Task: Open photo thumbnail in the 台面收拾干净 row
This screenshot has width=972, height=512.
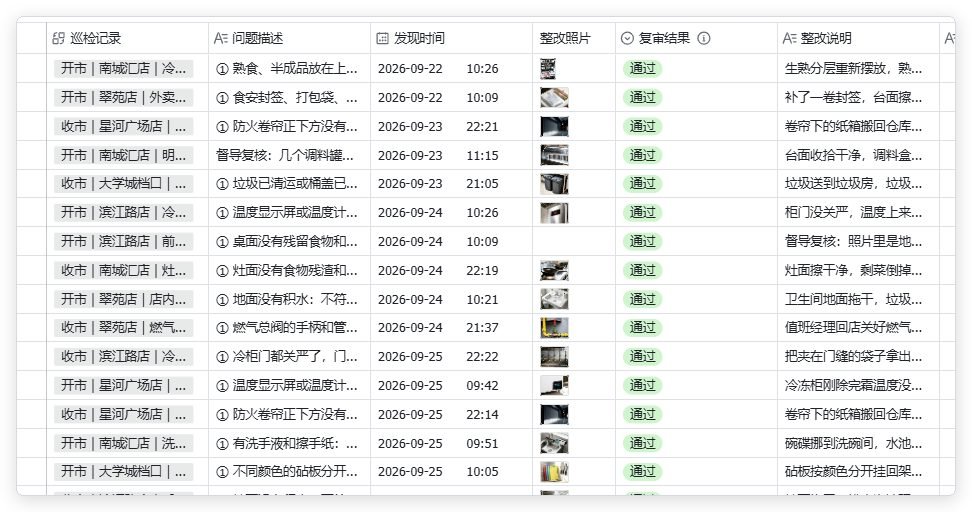Action: (554, 155)
